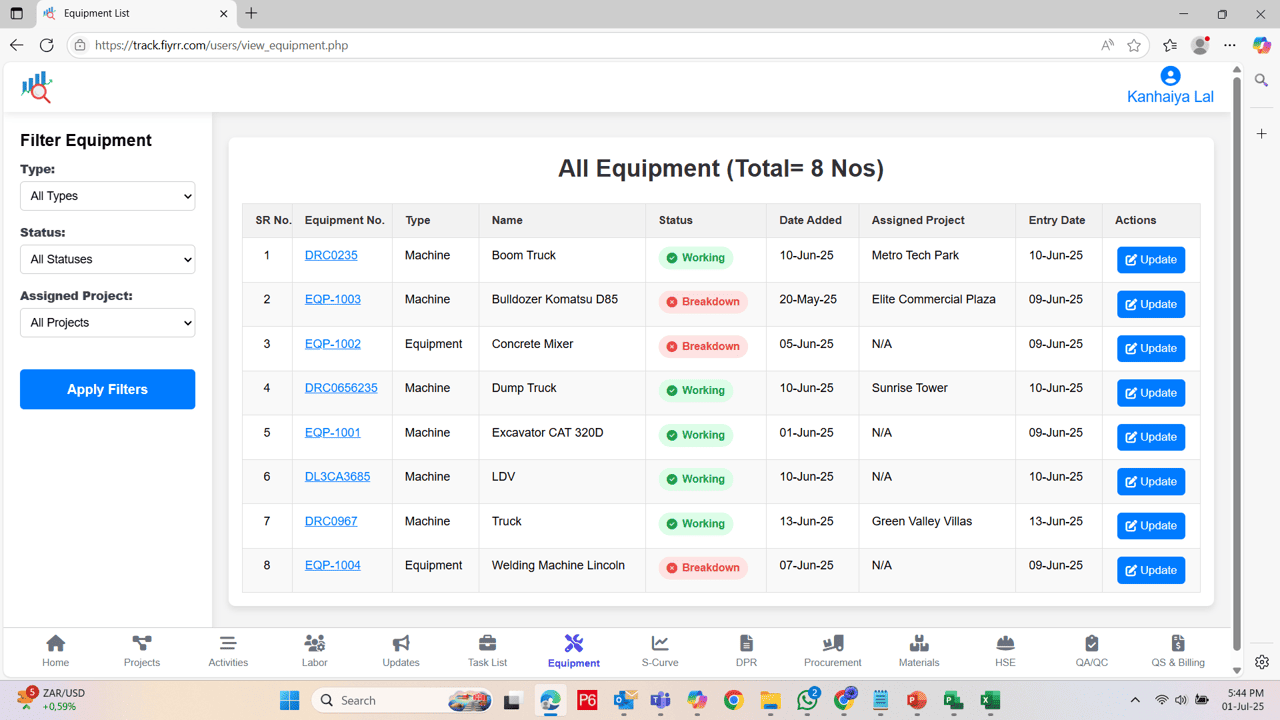Click the Labor icon
Image resolution: width=1280 pixels, height=720 pixels.
[314, 650]
